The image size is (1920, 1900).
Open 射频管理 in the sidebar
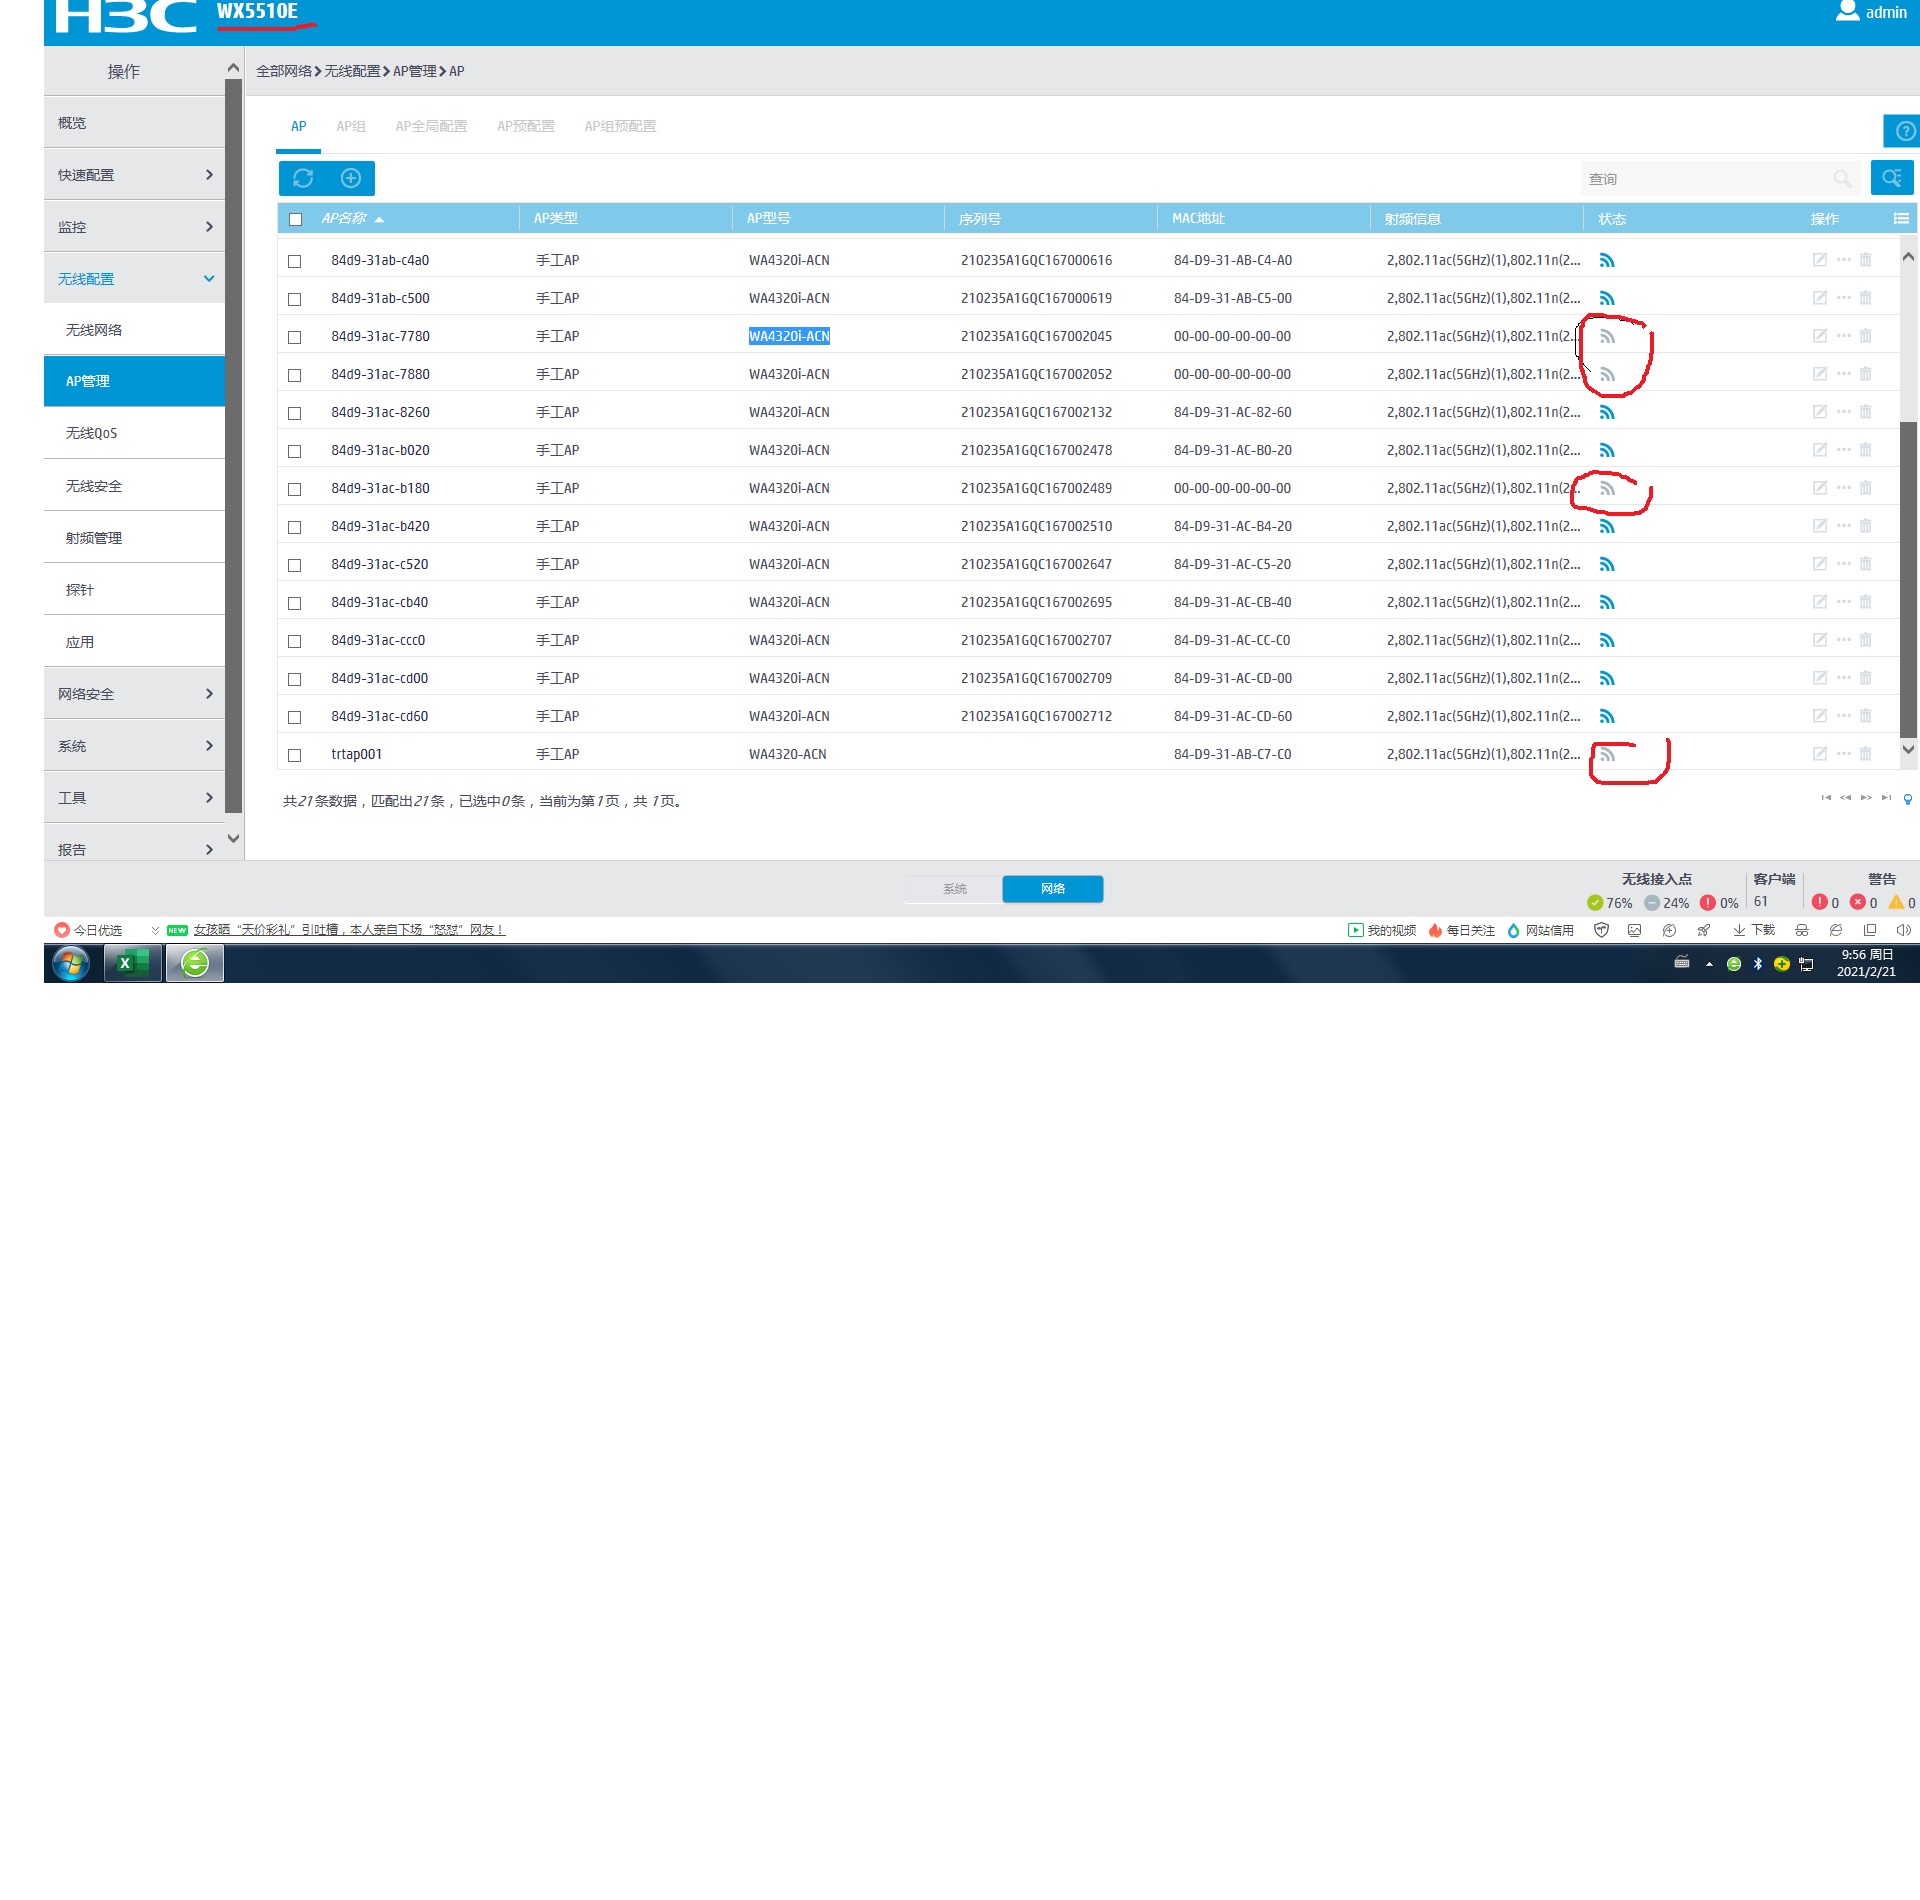pyautogui.click(x=94, y=538)
